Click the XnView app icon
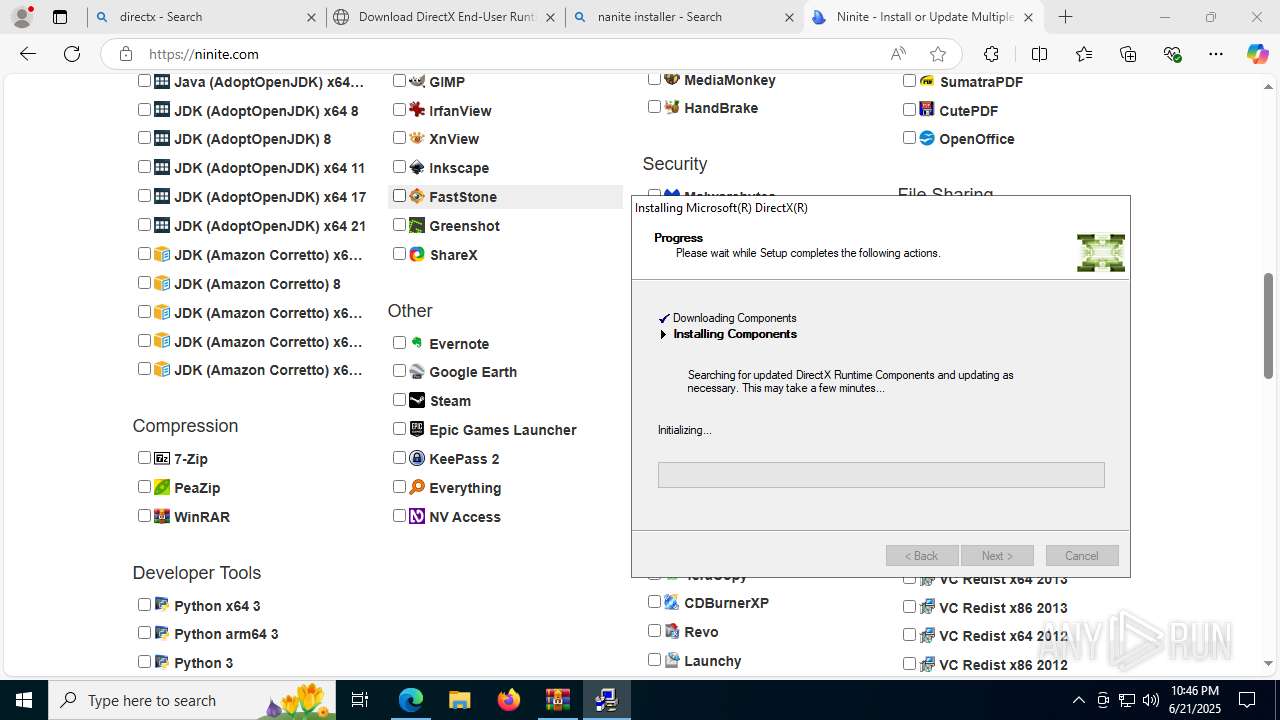The image size is (1280, 720). click(x=417, y=138)
